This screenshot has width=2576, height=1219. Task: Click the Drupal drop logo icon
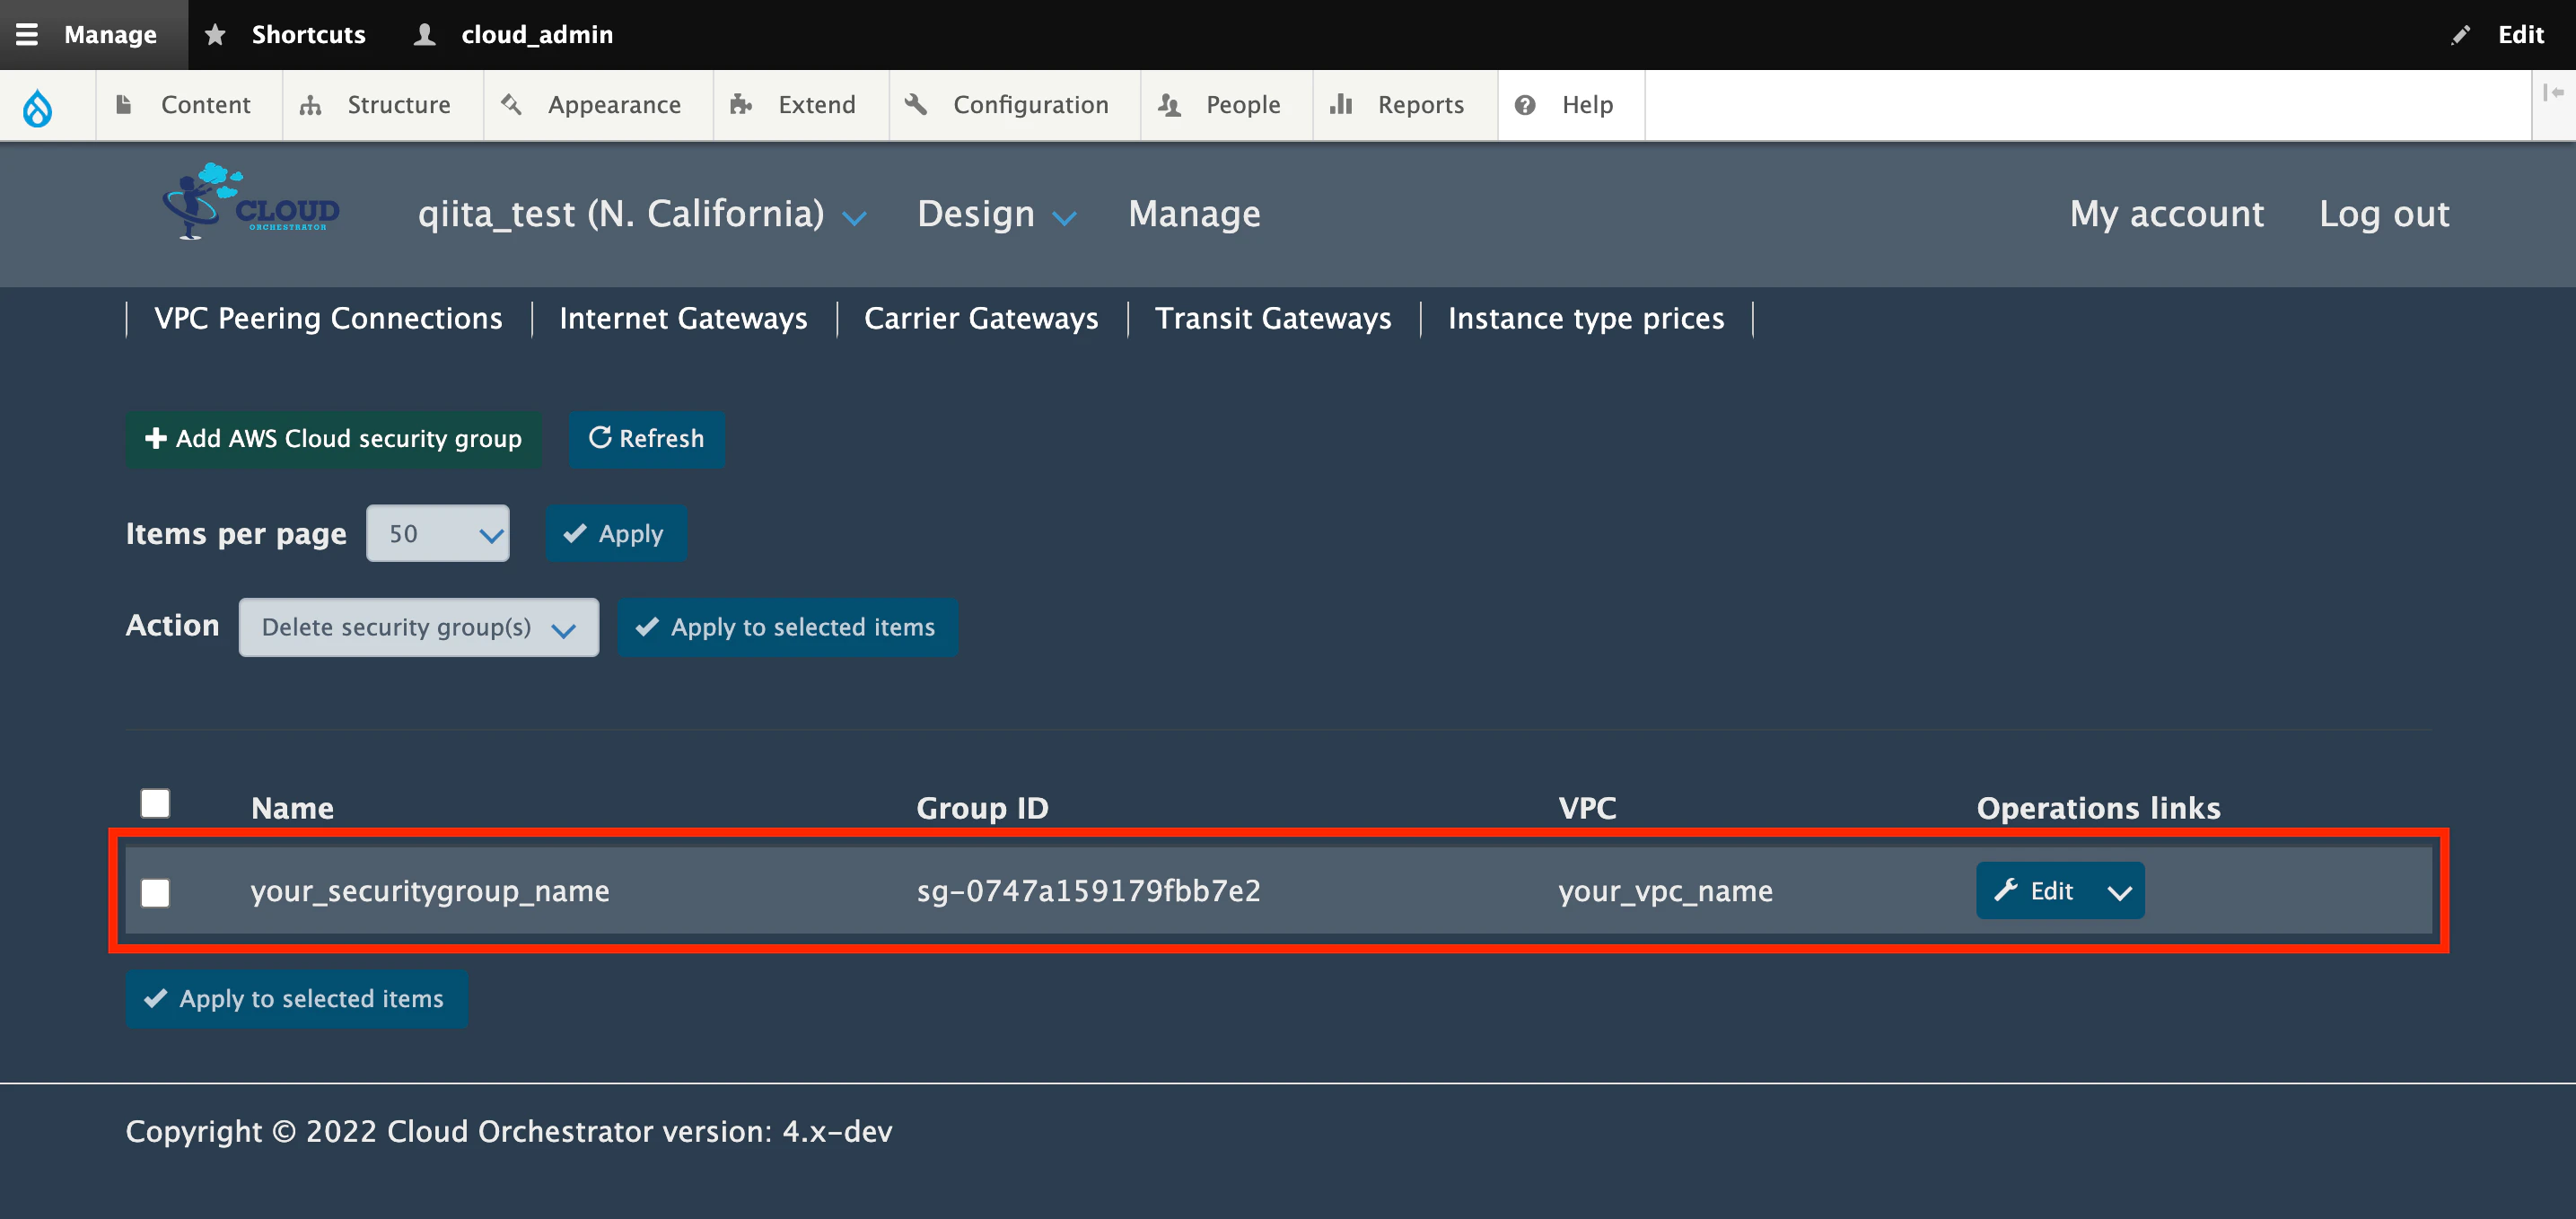click(x=37, y=106)
